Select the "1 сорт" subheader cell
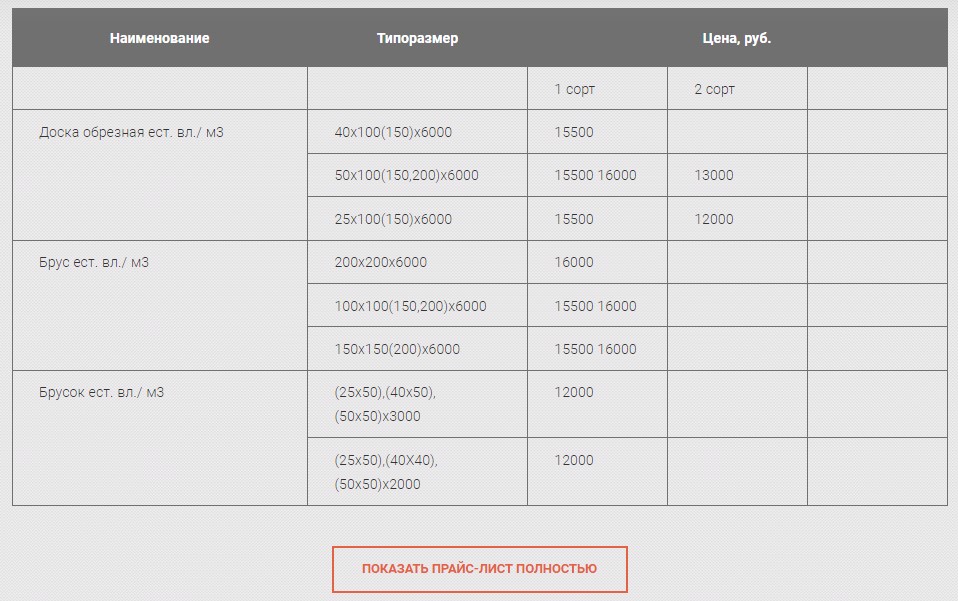 coord(575,89)
